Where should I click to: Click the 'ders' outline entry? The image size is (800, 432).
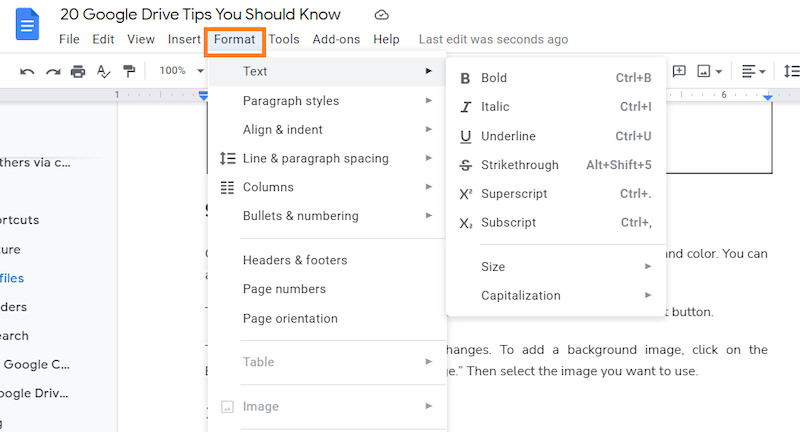(x=14, y=307)
